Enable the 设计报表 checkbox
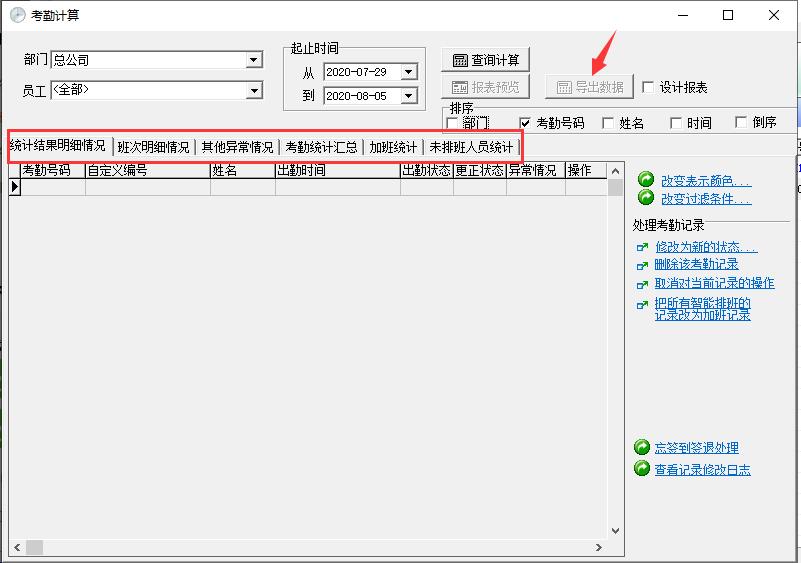Screen dimensions: 801x563 pyautogui.click(x=648, y=87)
